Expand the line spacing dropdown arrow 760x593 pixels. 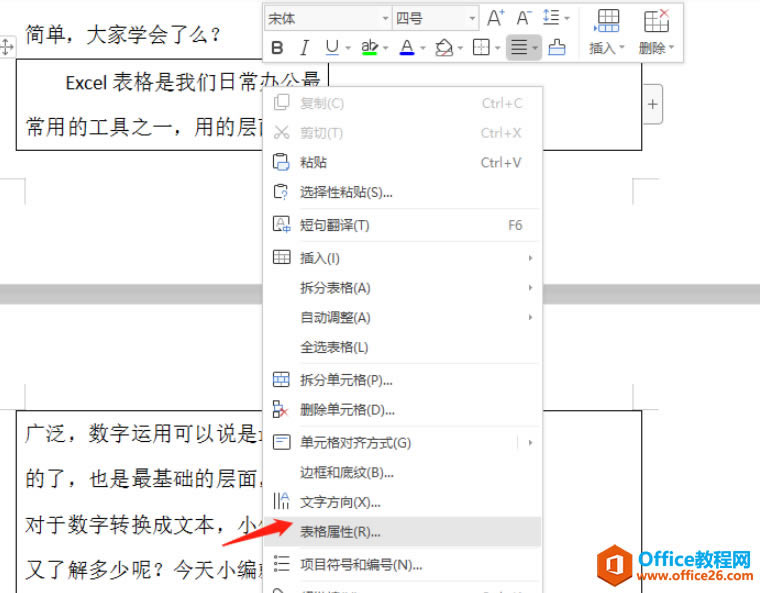pos(567,18)
